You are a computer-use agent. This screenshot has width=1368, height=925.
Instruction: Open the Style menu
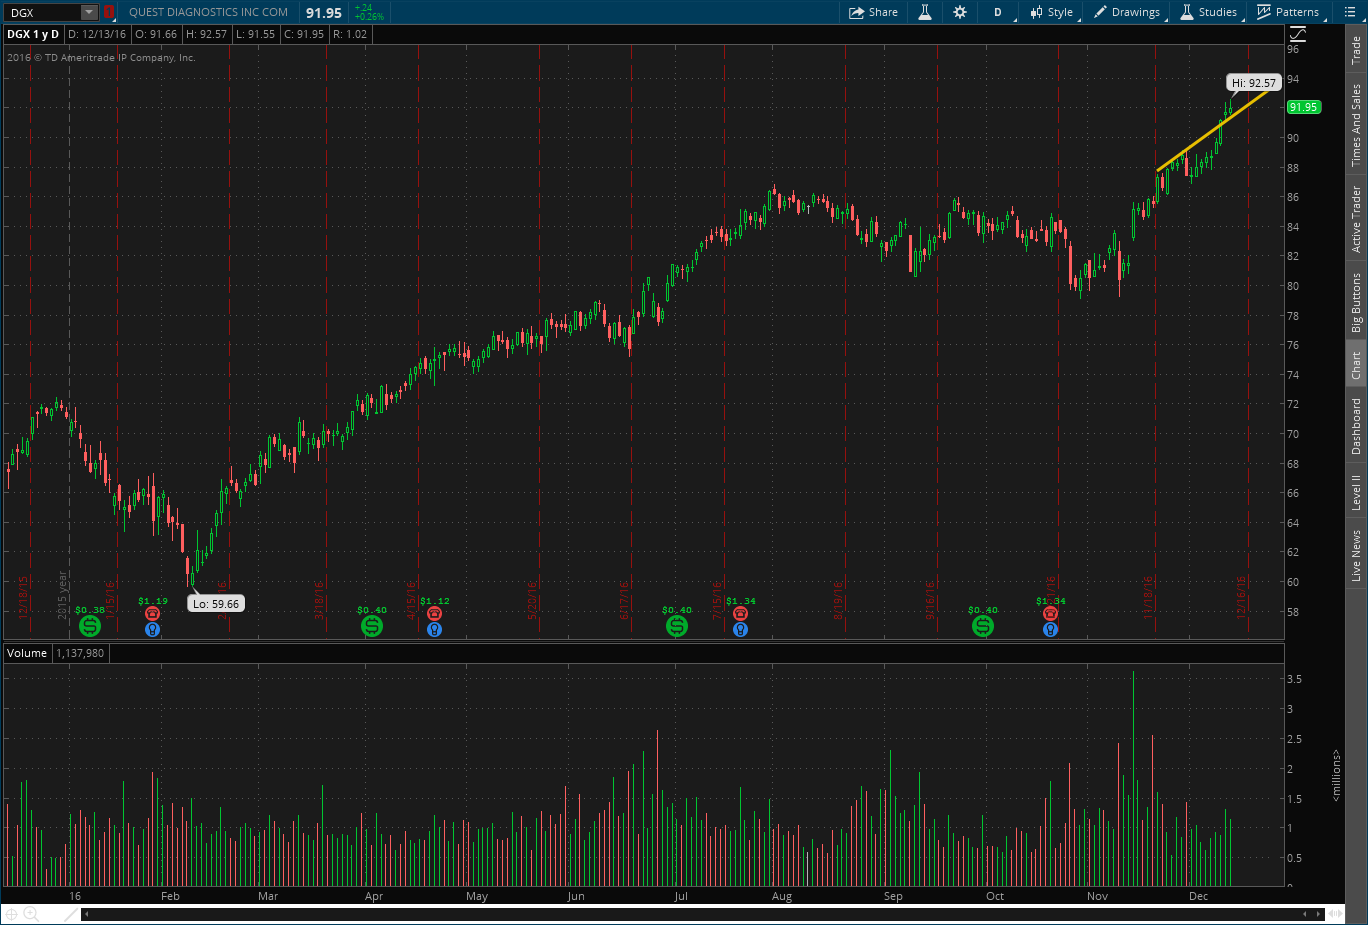[x=1052, y=12]
